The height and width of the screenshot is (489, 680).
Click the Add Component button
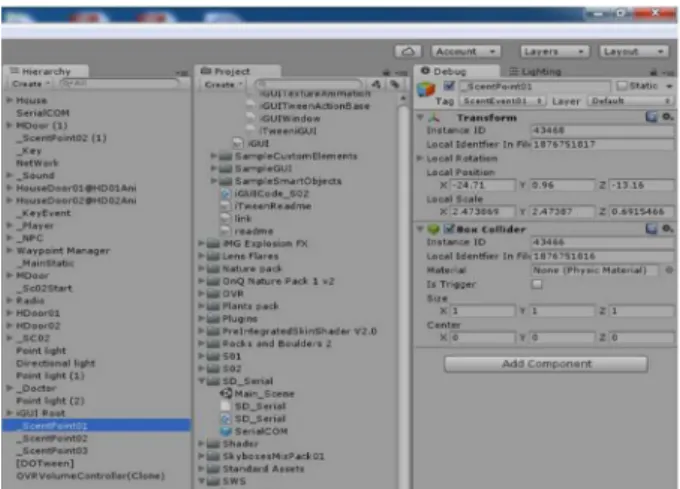[x=546, y=364]
